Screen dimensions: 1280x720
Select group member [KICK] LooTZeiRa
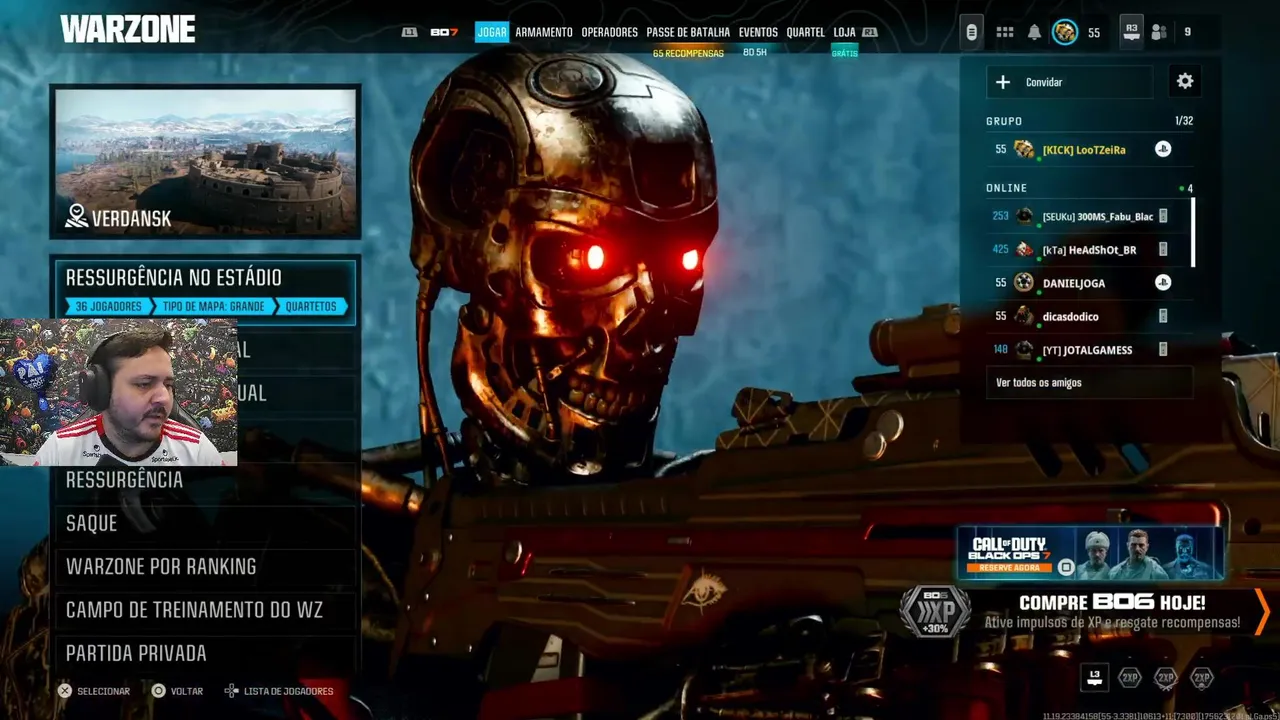(1089, 149)
